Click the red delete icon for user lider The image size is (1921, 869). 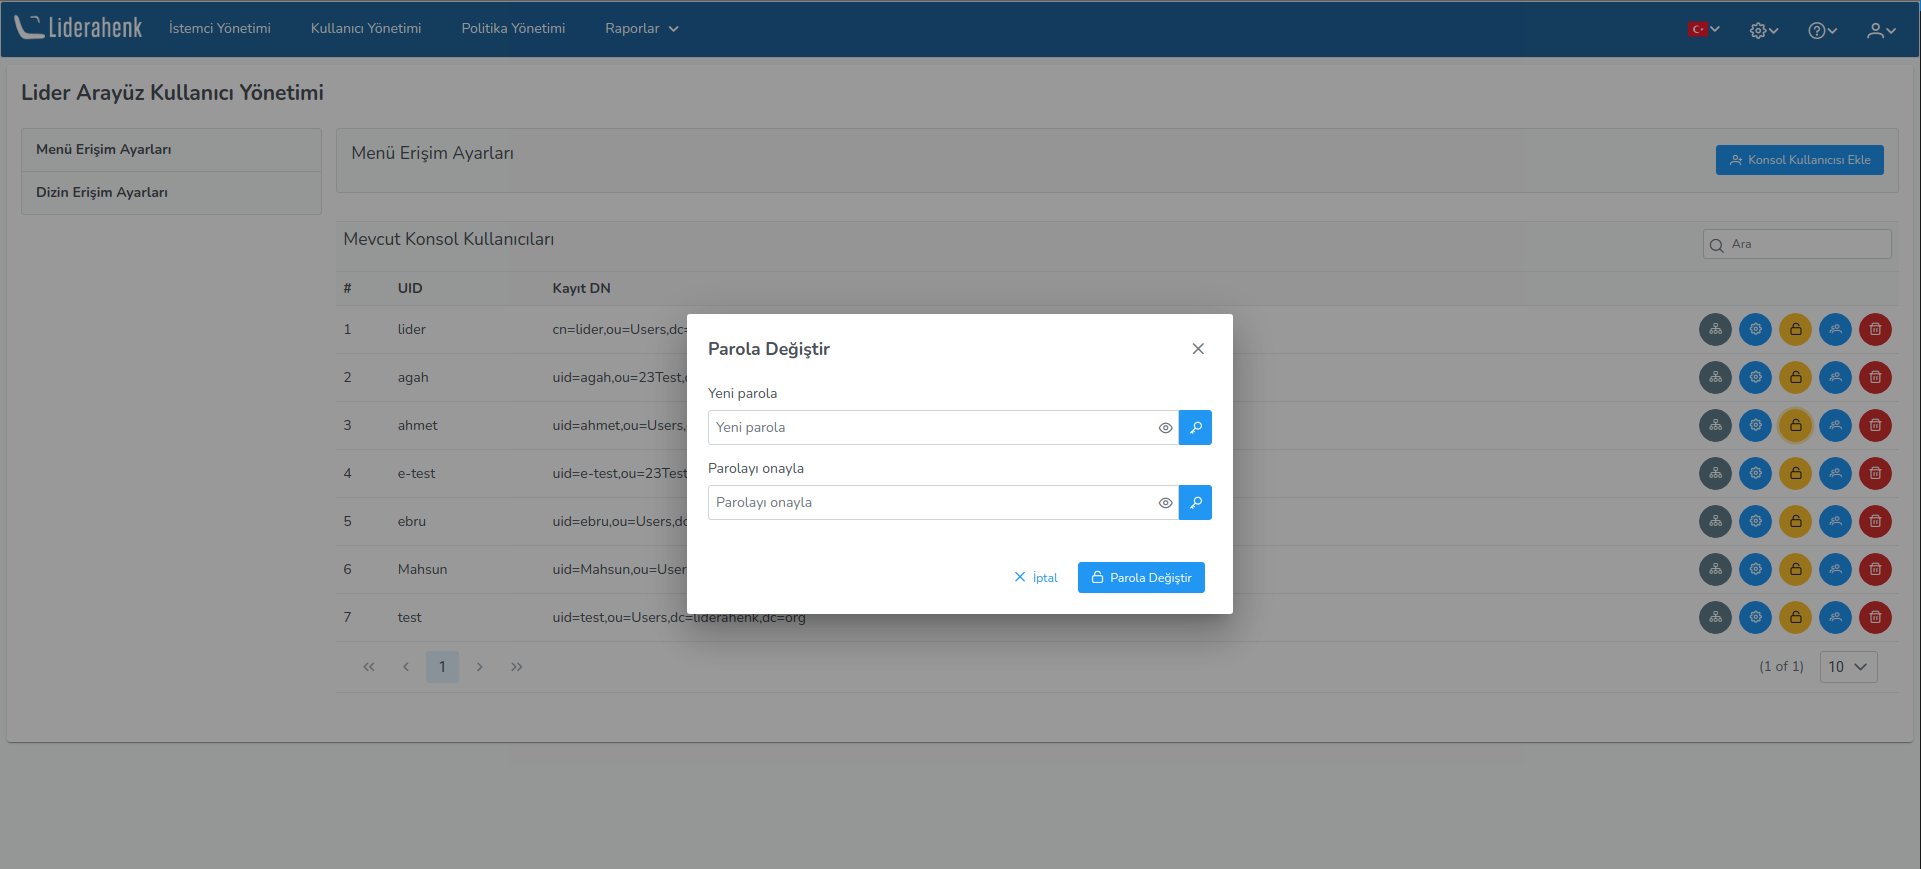coord(1875,329)
